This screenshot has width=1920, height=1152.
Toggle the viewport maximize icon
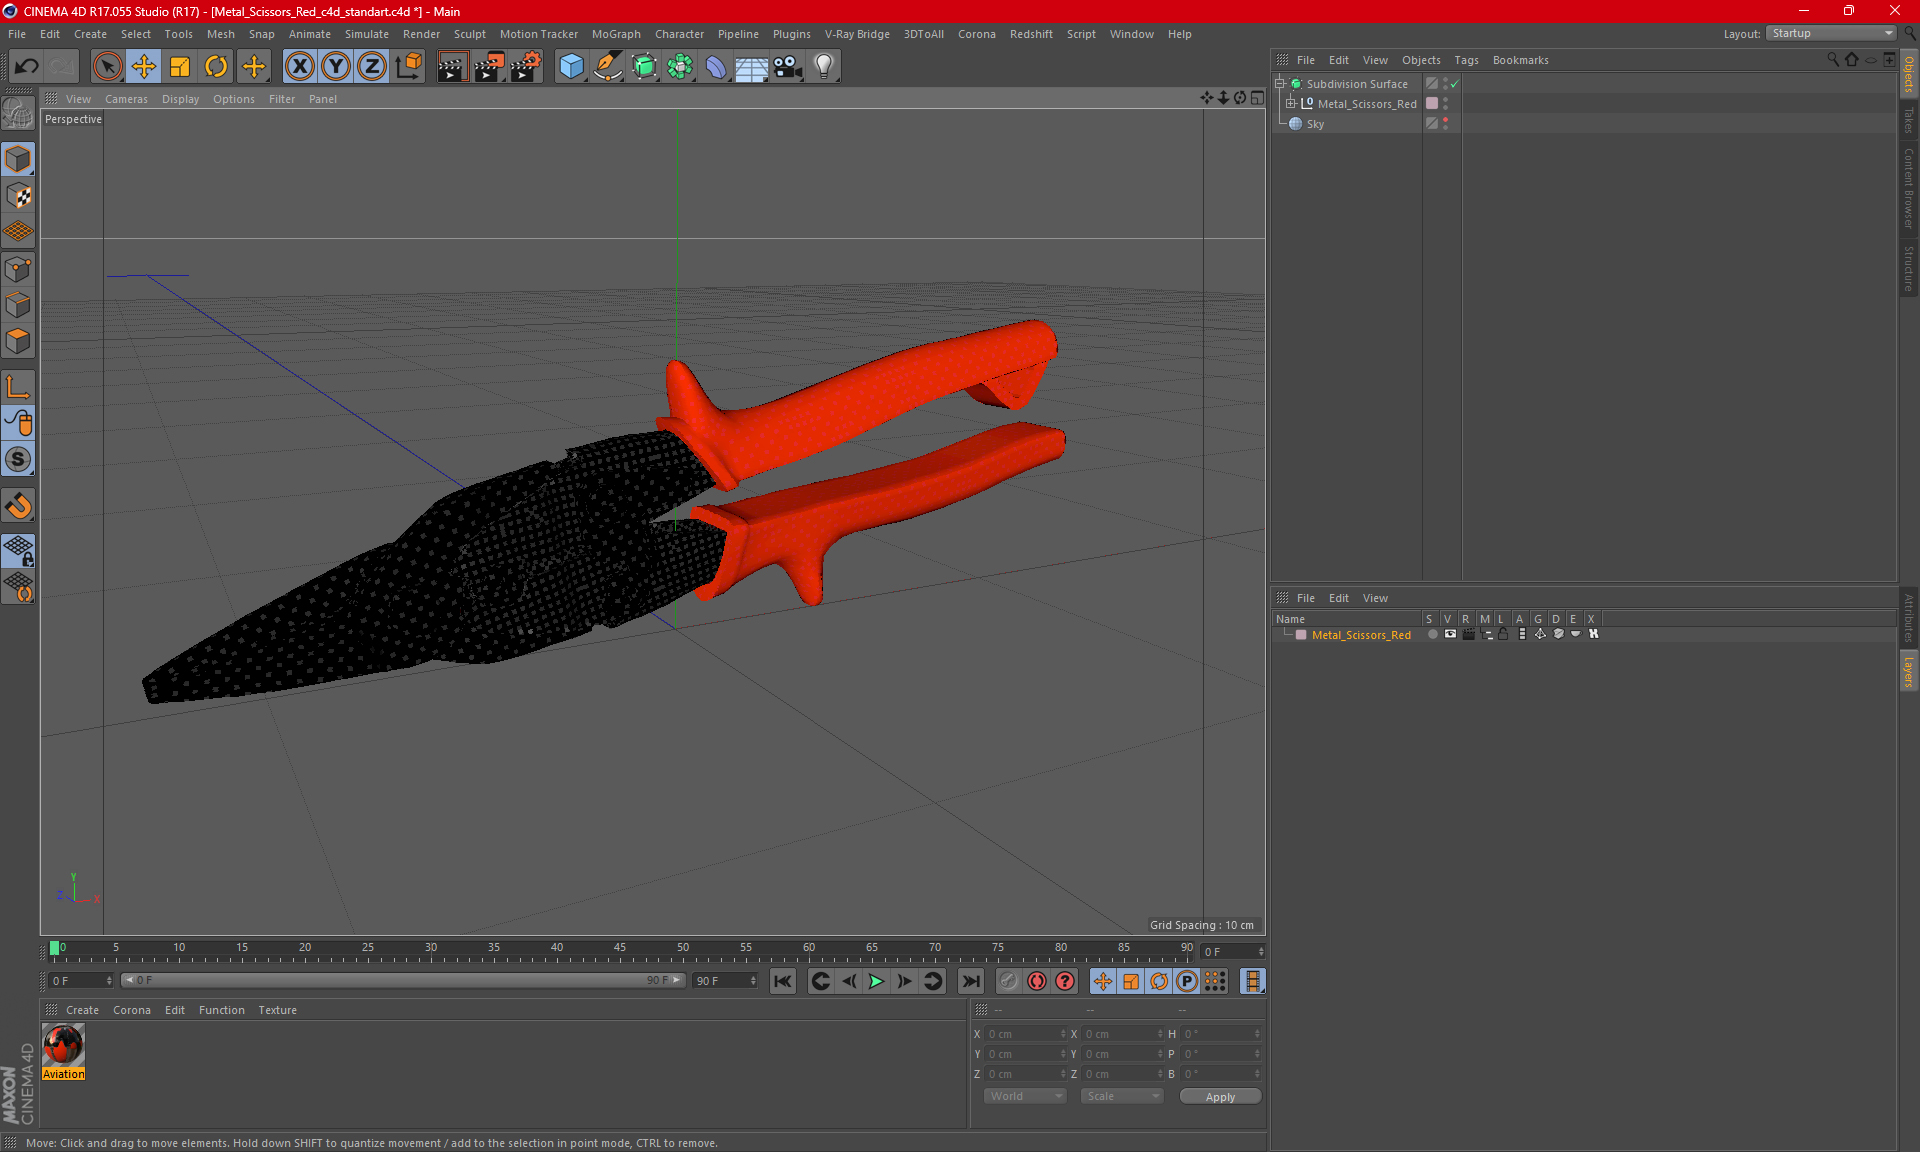coord(1257,98)
